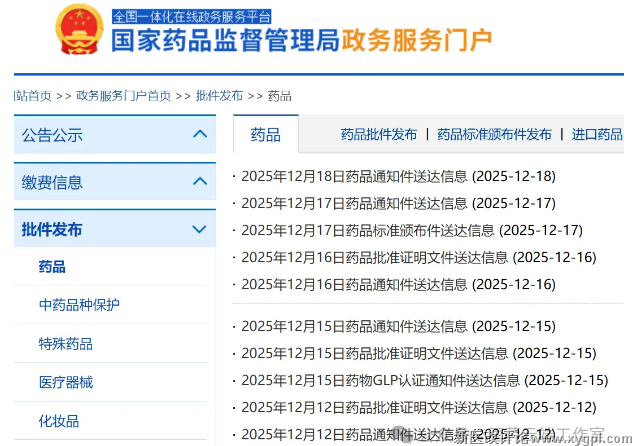The width and height of the screenshot is (635, 446).
Task: Open 2025年12月18日药品通知件送达信息 notice
Action: [x=353, y=176]
